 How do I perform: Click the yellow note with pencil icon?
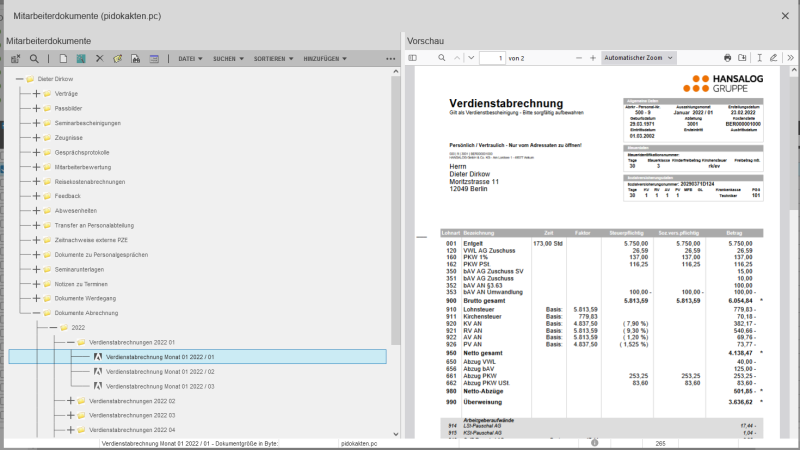point(117,59)
